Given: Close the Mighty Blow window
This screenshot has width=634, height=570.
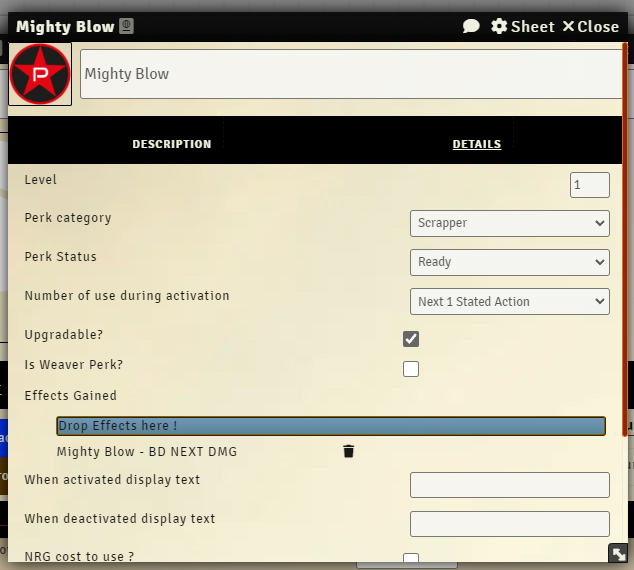Looking at the screenshot, I should 590,27.
